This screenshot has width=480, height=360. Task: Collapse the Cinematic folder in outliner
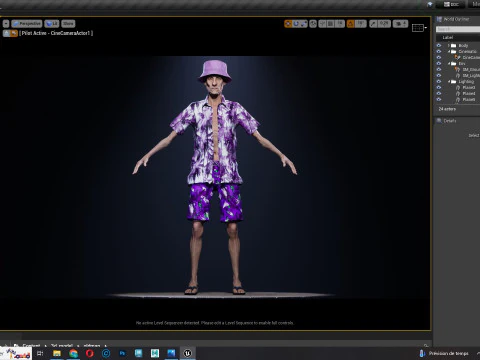pos(449,51)
